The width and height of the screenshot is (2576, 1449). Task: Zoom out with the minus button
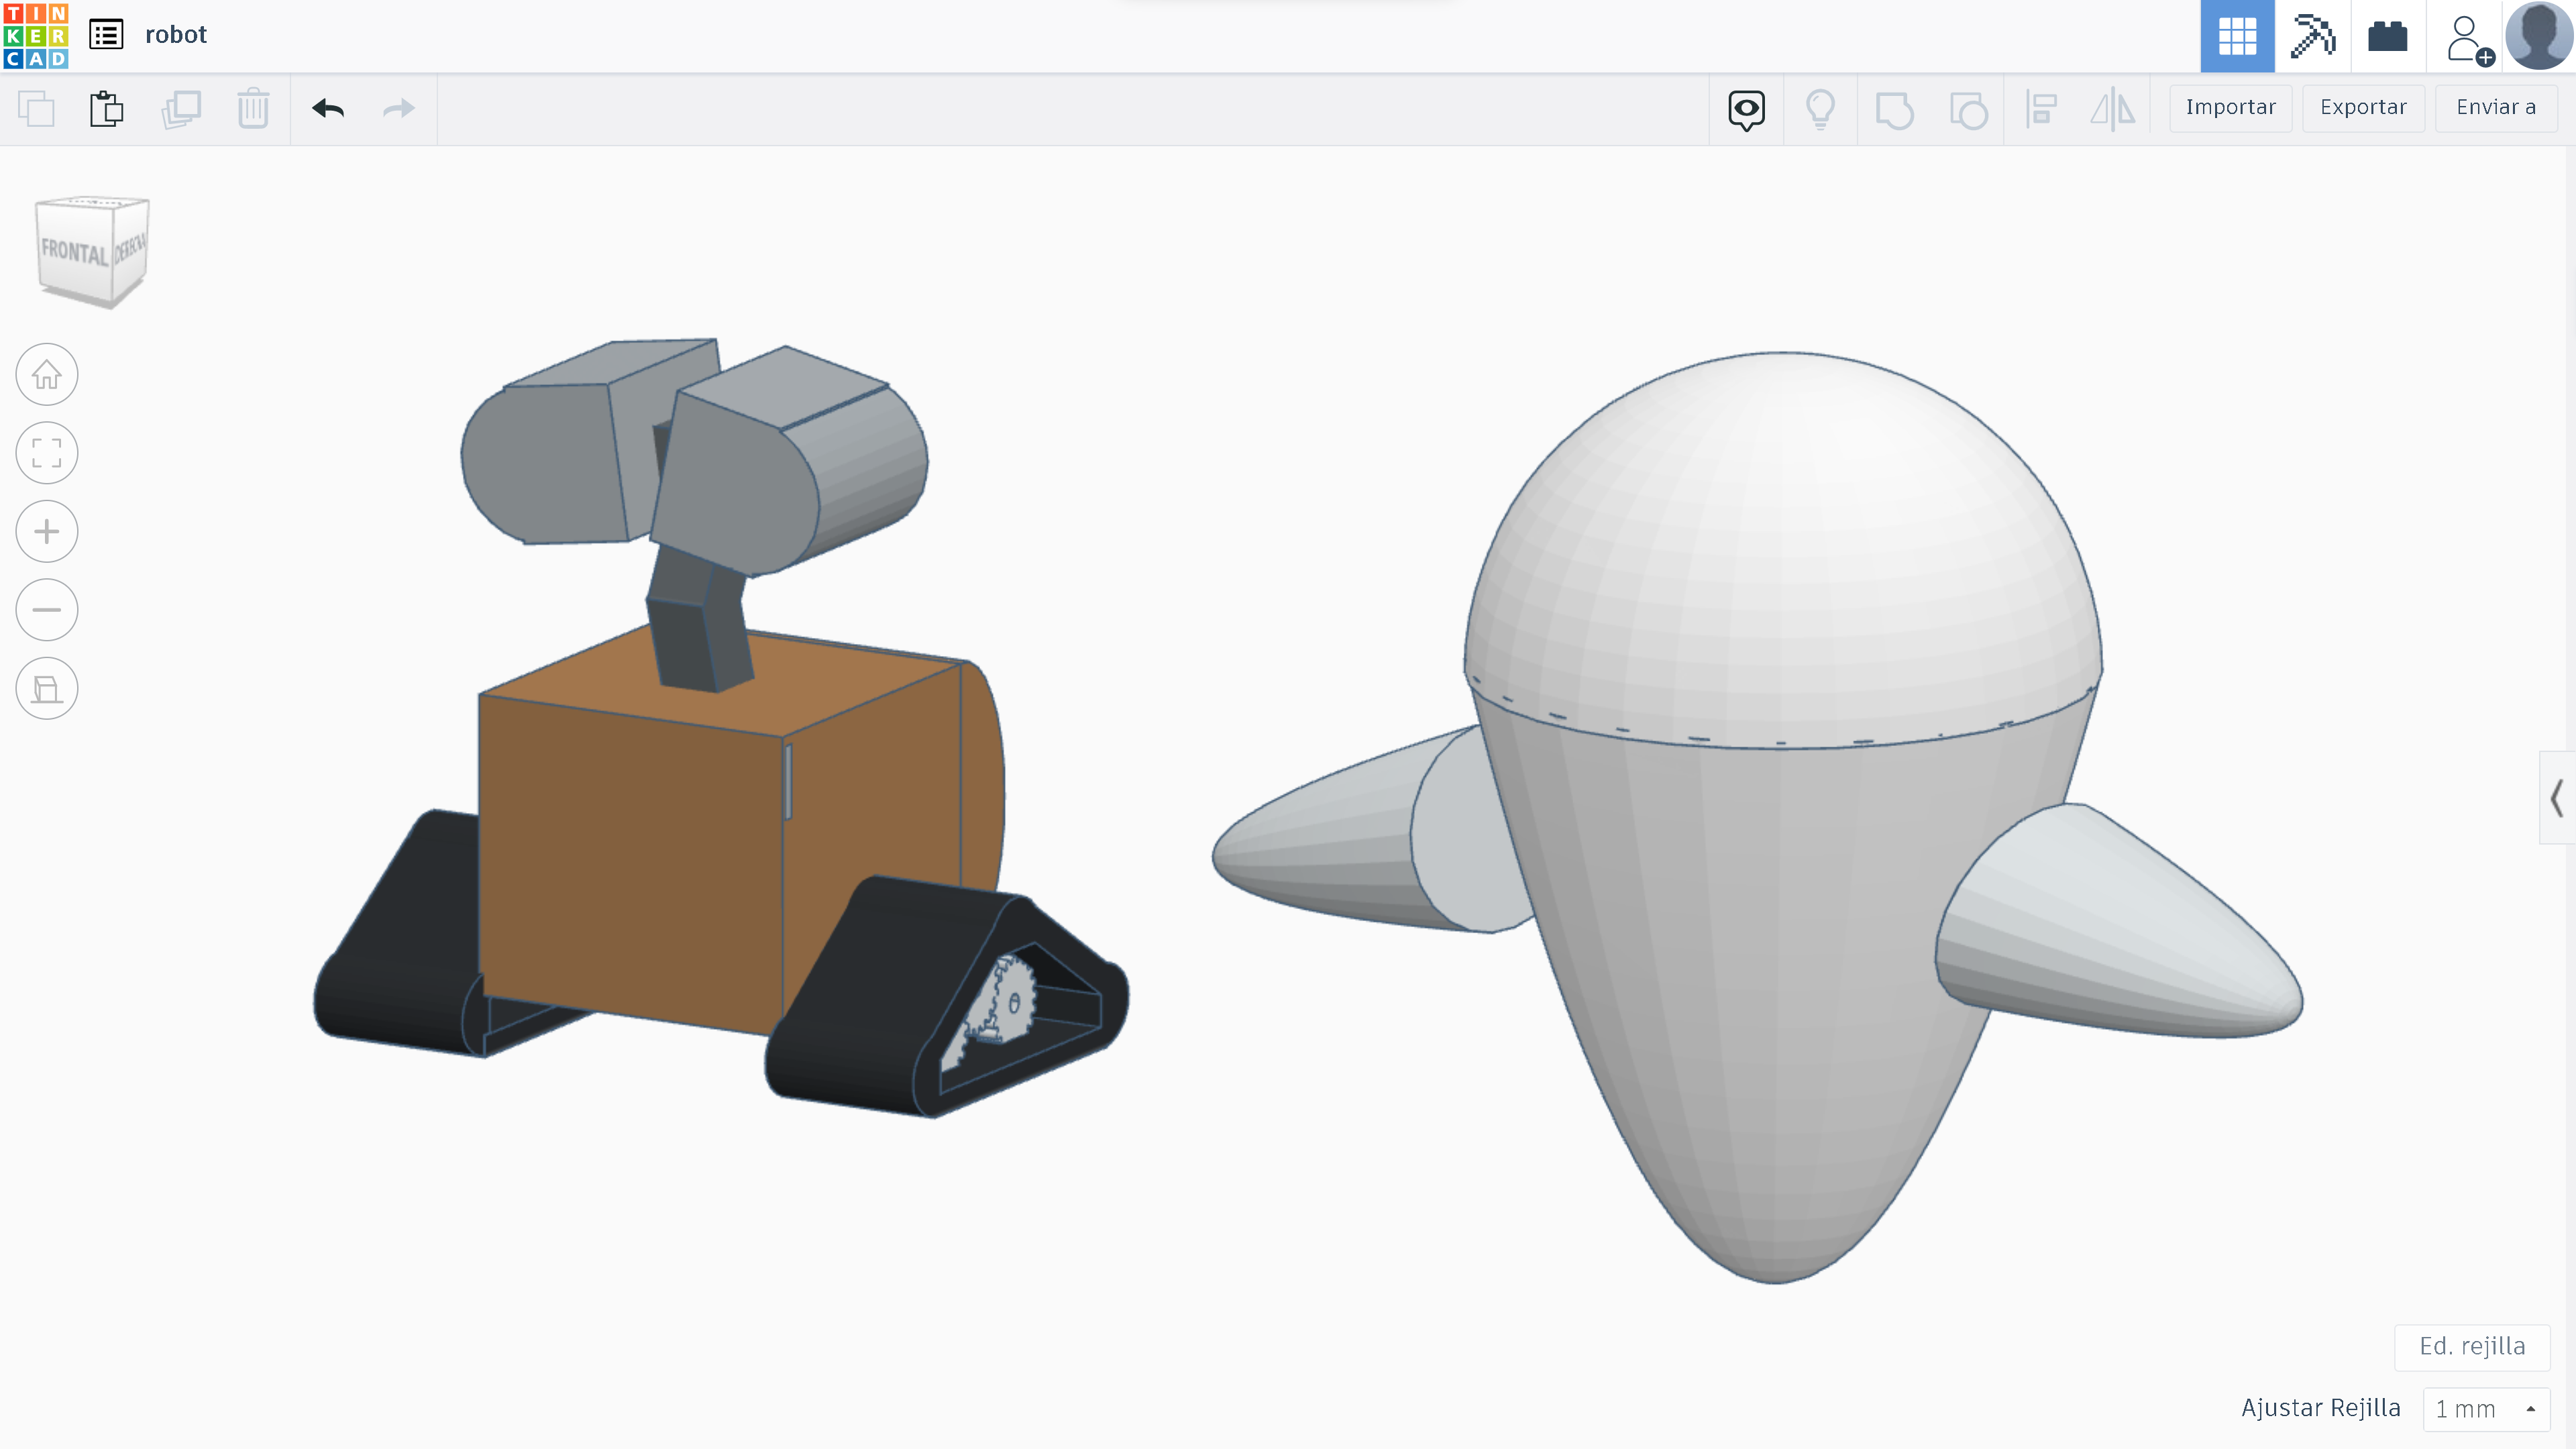(47, 610)
